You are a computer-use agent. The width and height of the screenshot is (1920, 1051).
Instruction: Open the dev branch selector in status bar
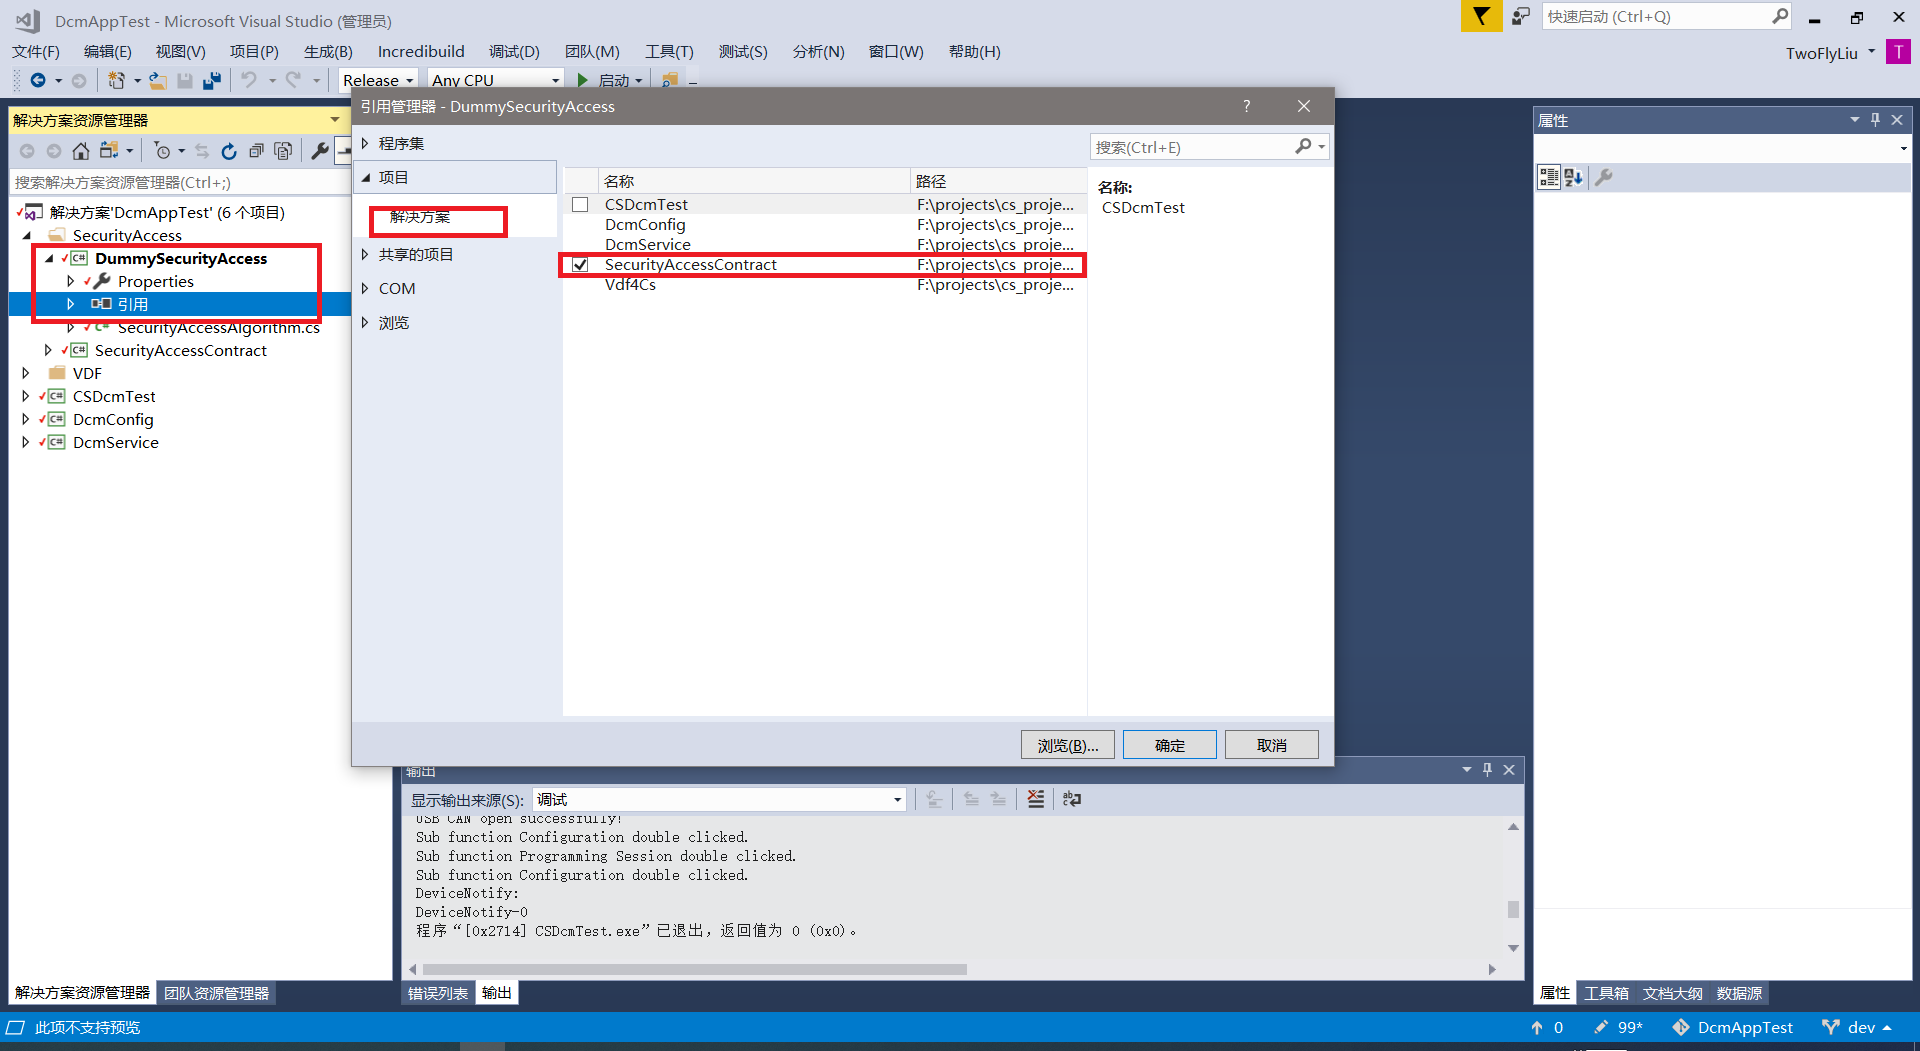[x=1857, y=1027]
